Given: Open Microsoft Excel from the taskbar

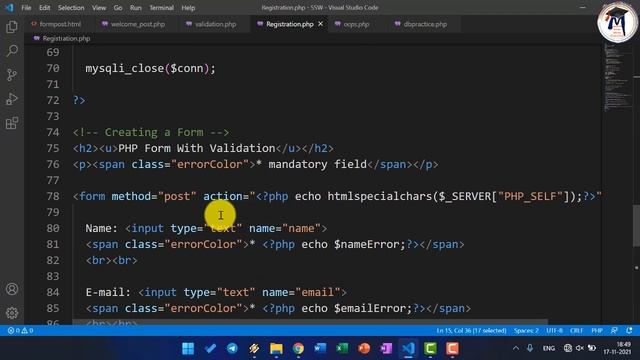Looking at the screenshot, I should (342, 349).
